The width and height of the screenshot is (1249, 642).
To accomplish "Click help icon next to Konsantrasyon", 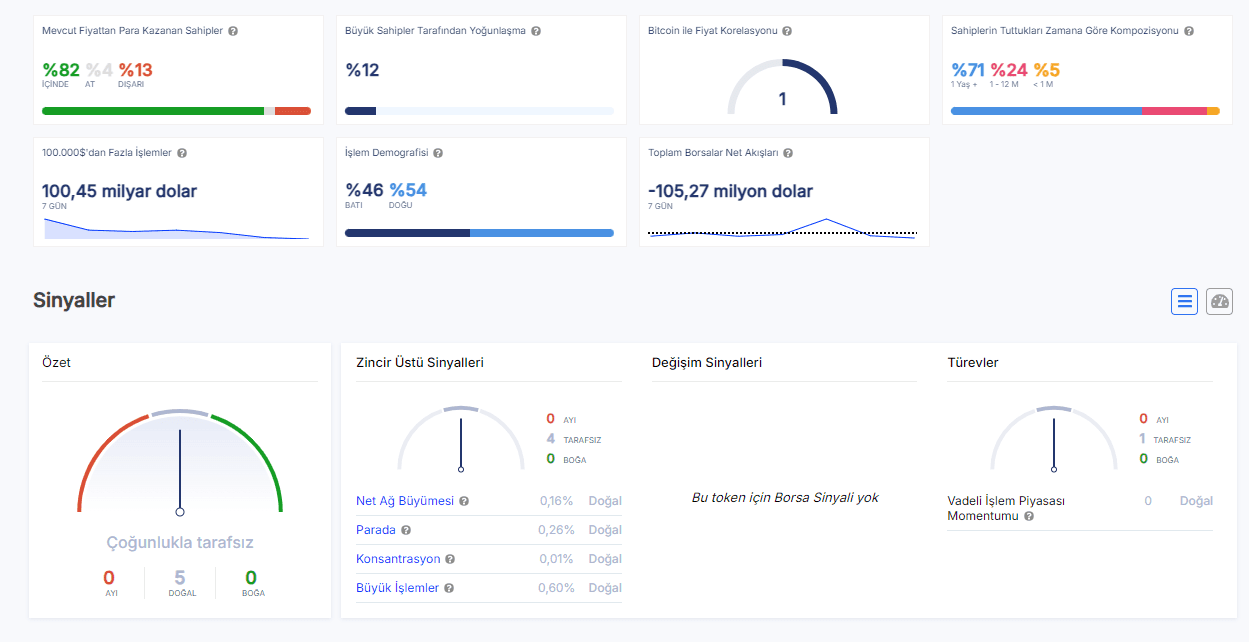I will click(x=450, y=559).
